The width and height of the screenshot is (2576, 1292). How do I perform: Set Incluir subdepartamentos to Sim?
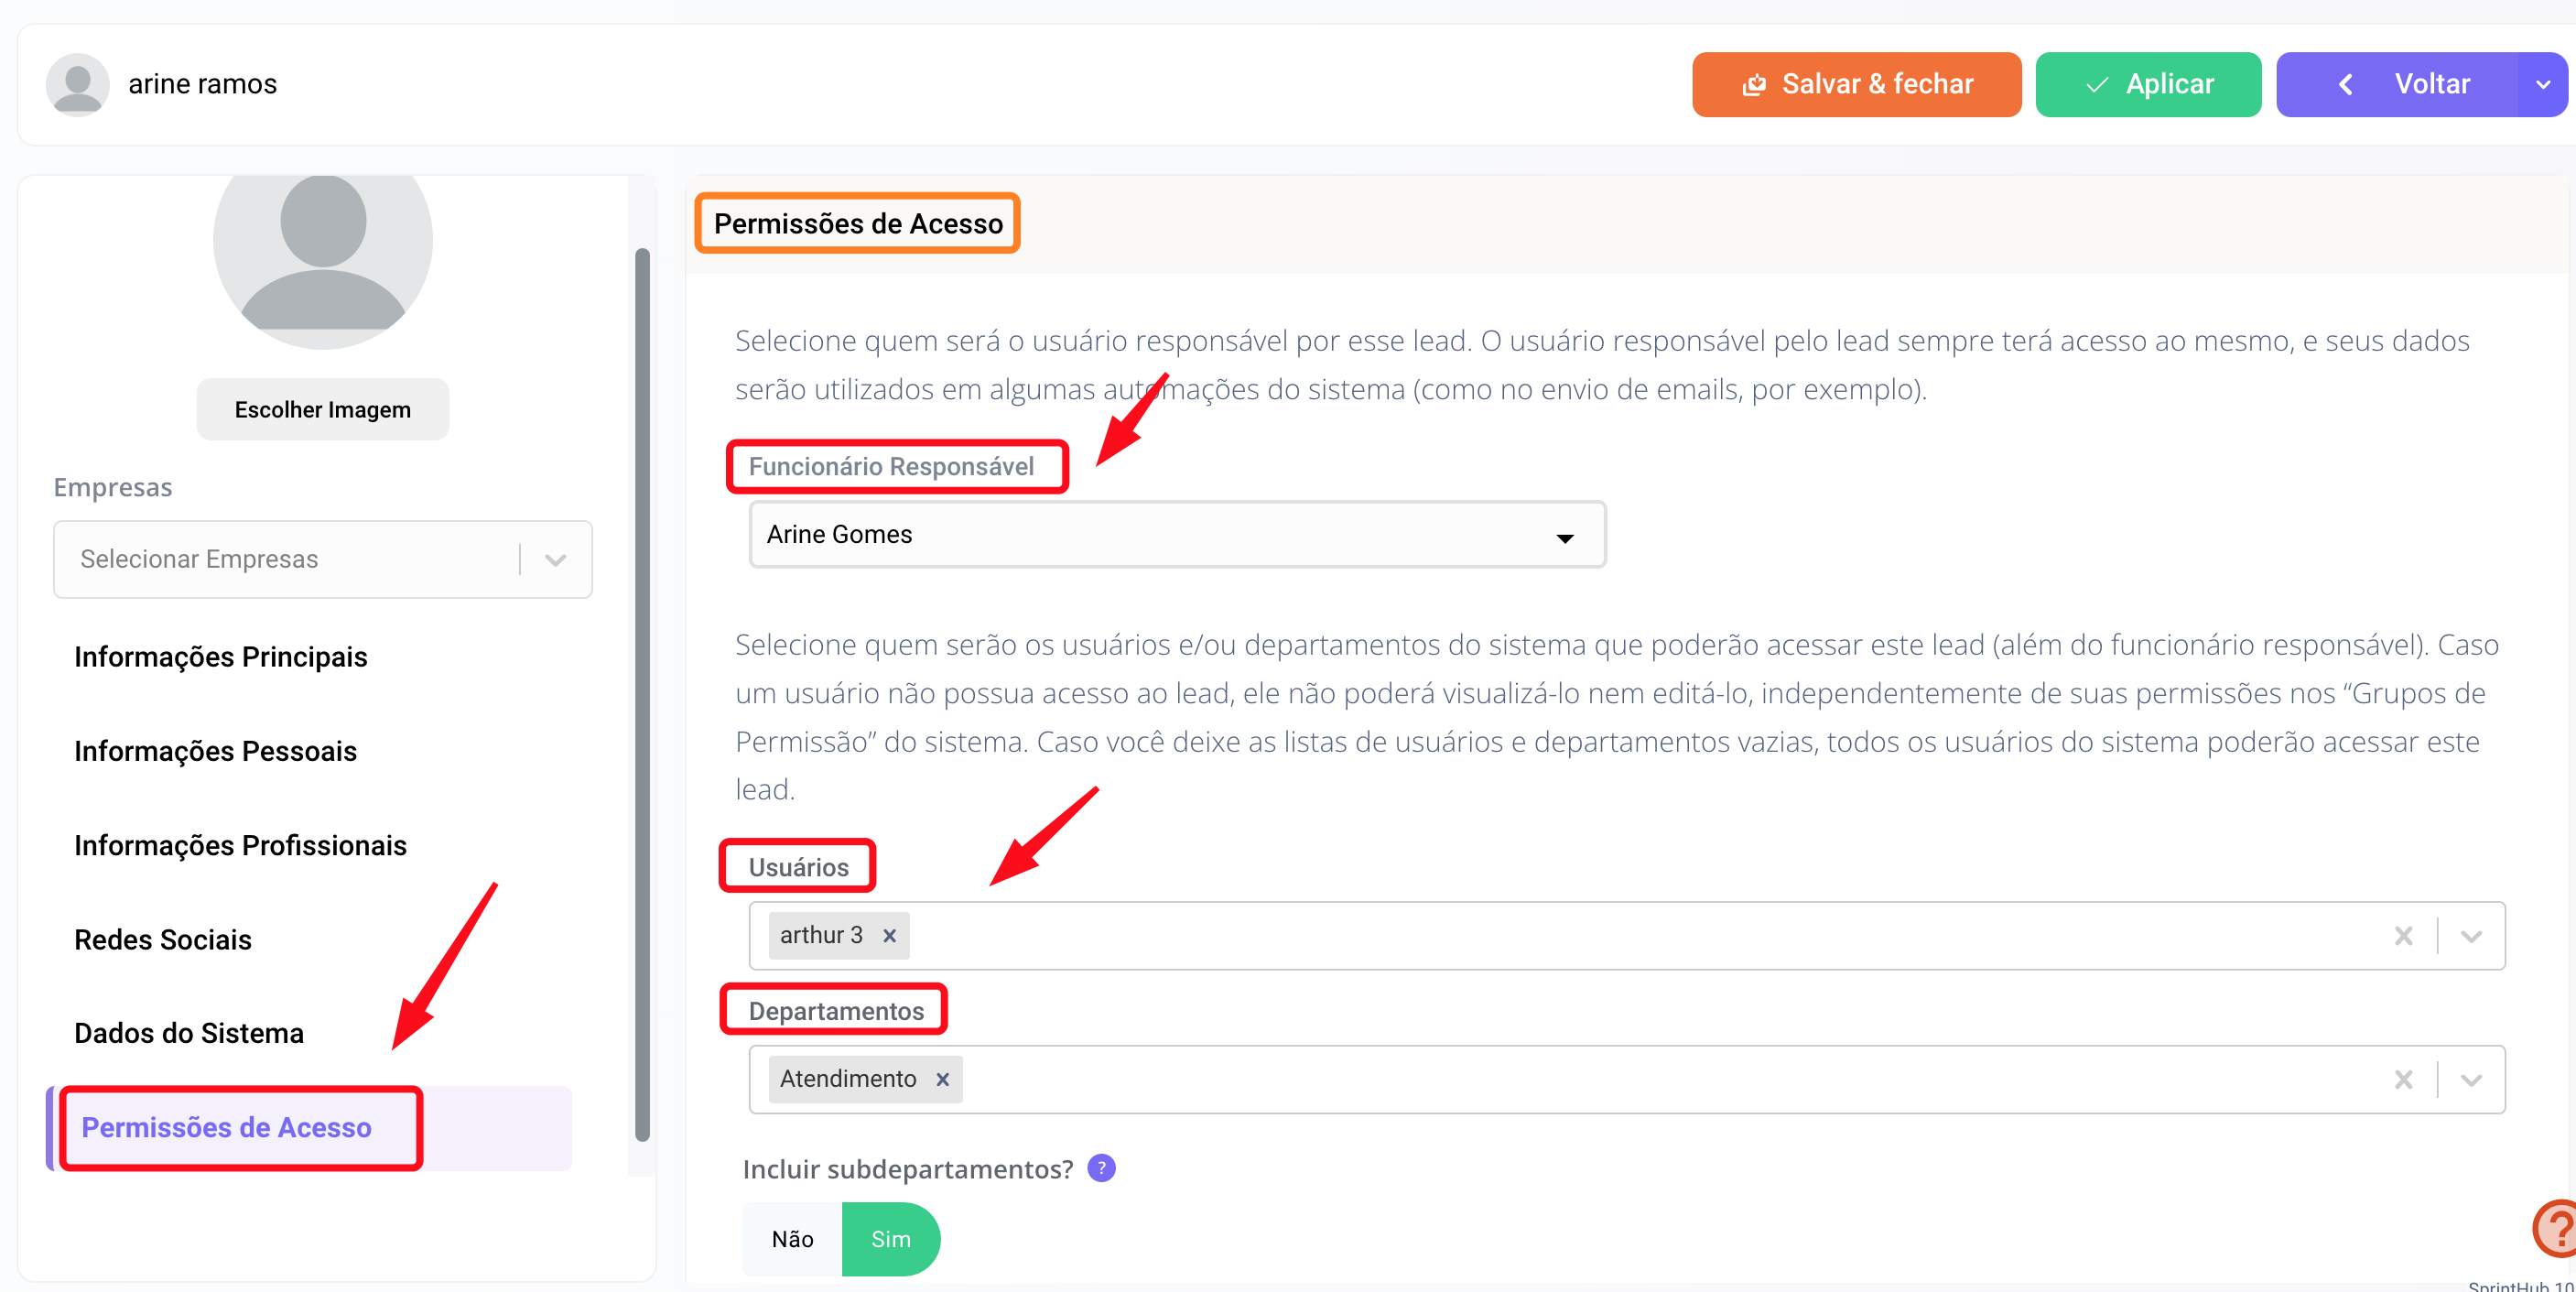pyautogui.click(x=890, y=1239)
